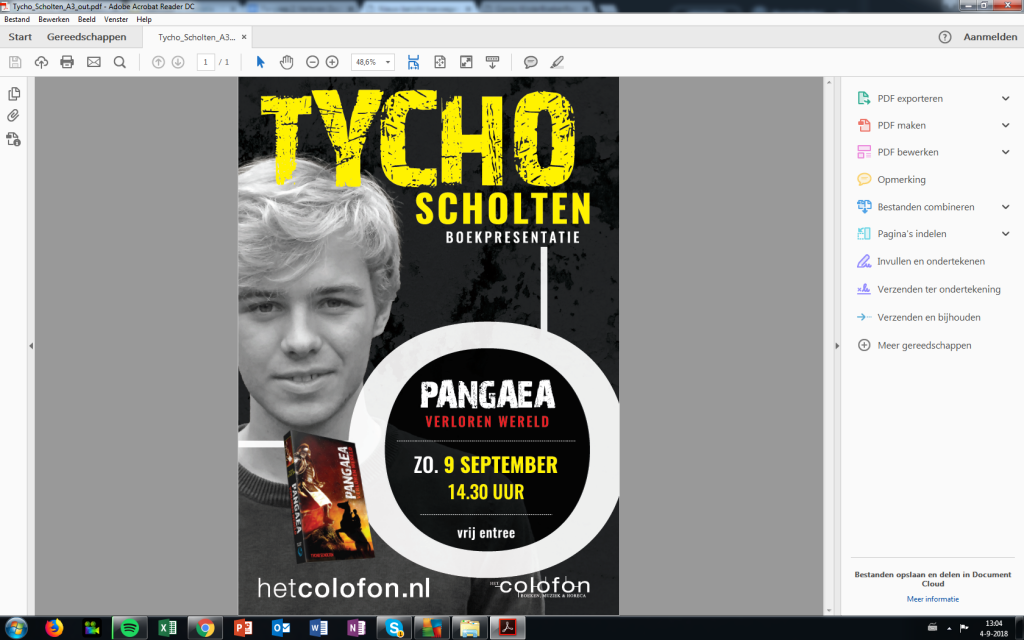Open Skype from the taskbar

[x=394, y=628]
